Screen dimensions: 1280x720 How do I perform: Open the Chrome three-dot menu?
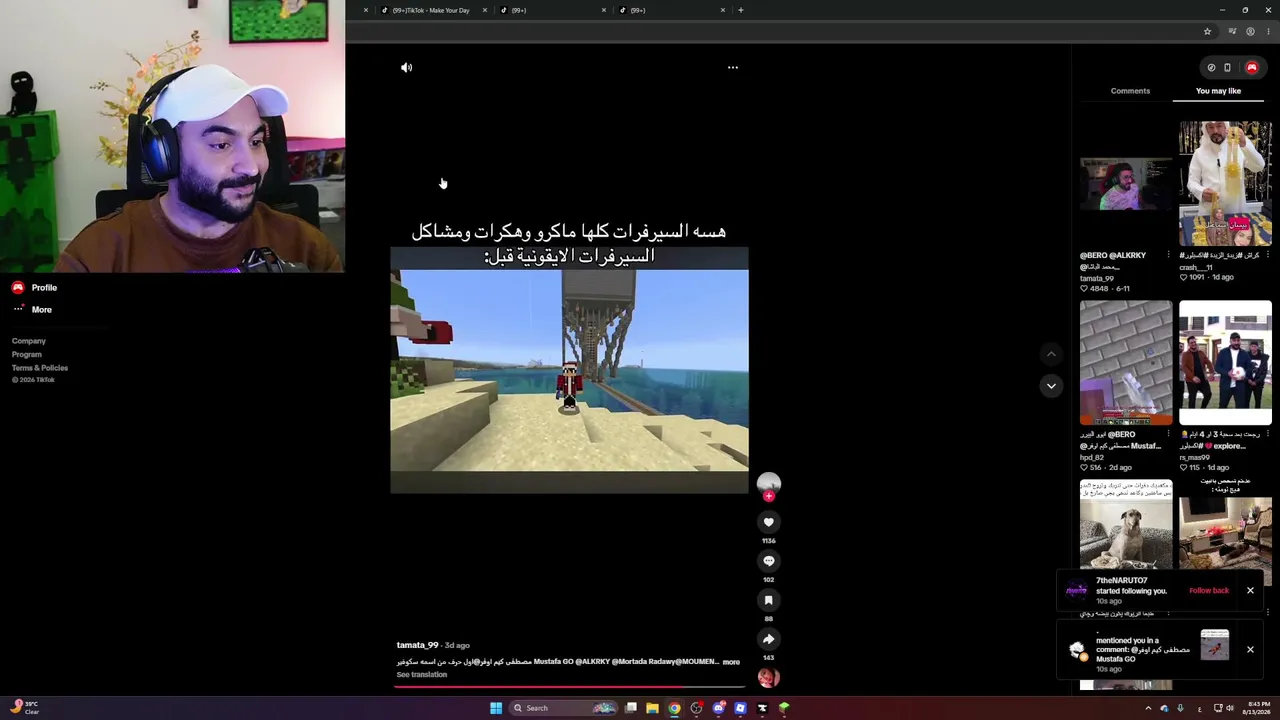1267,32
